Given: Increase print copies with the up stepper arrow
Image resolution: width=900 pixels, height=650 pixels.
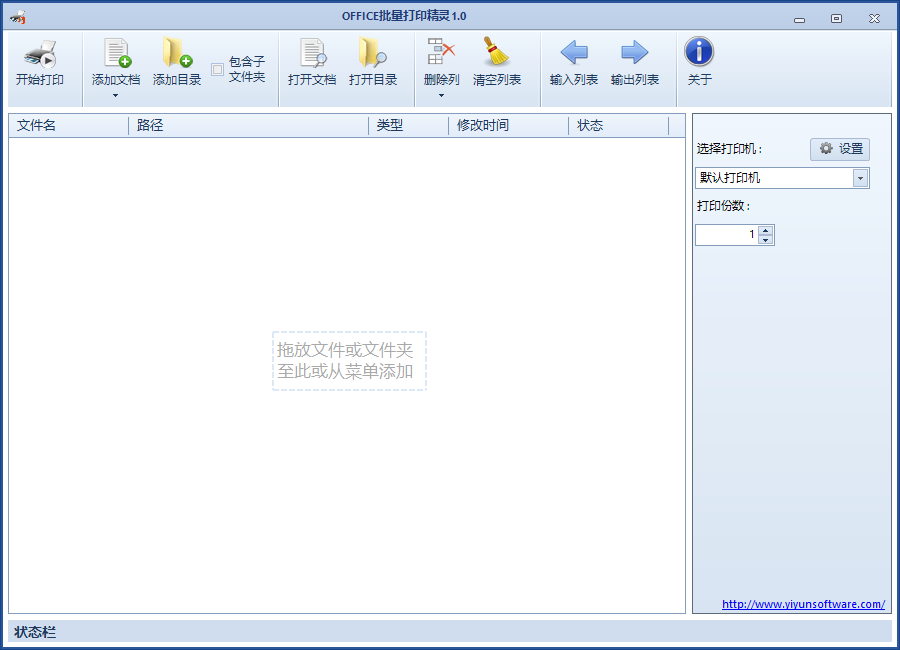Looking at the screenshot, I should [x=766, y=230].
